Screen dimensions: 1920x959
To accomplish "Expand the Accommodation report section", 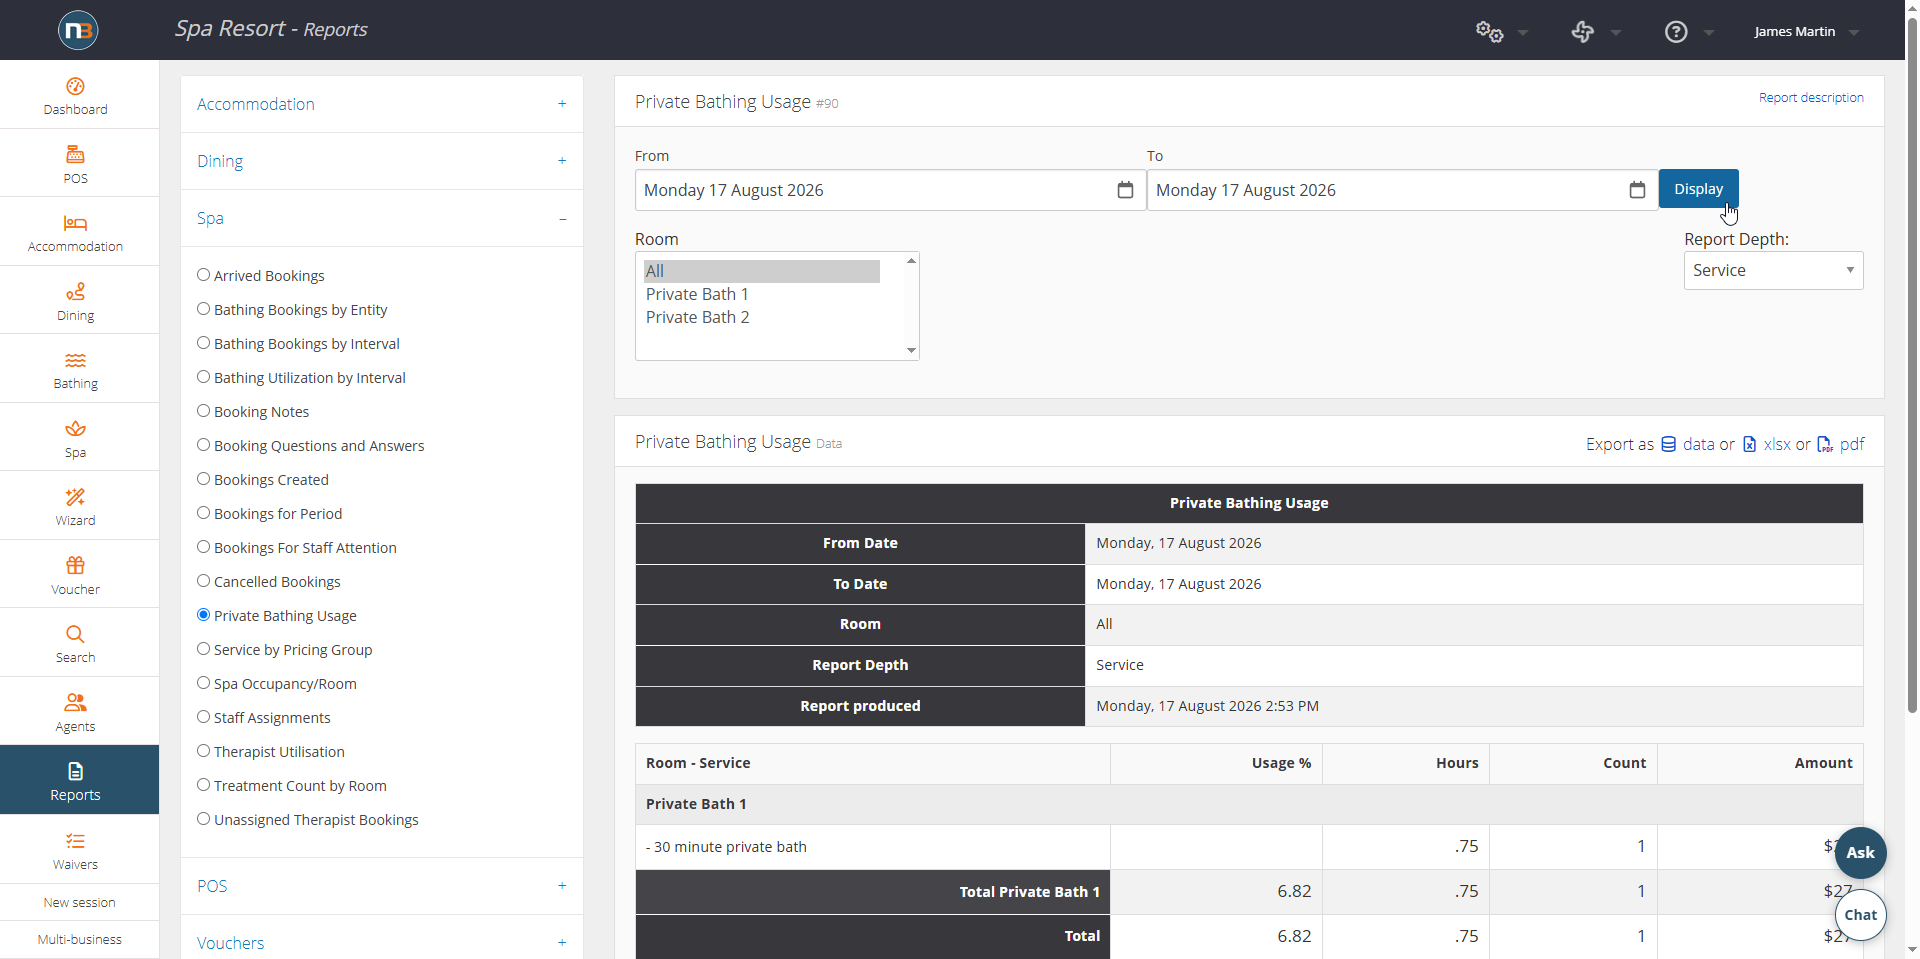I will (382, 104).
